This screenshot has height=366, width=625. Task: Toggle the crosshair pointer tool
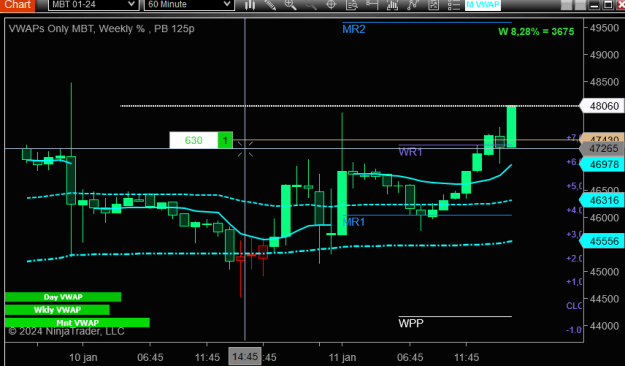331,5
